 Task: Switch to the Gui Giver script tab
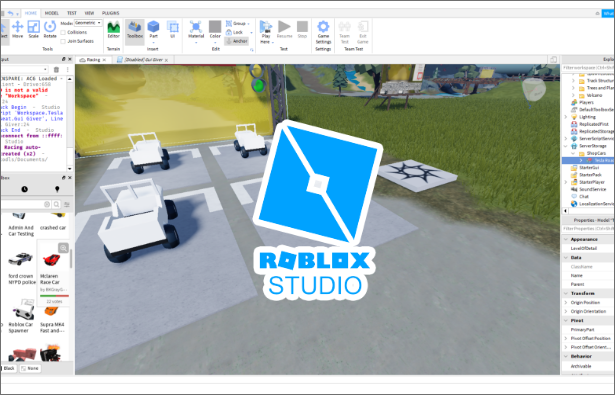coord(144,60)
